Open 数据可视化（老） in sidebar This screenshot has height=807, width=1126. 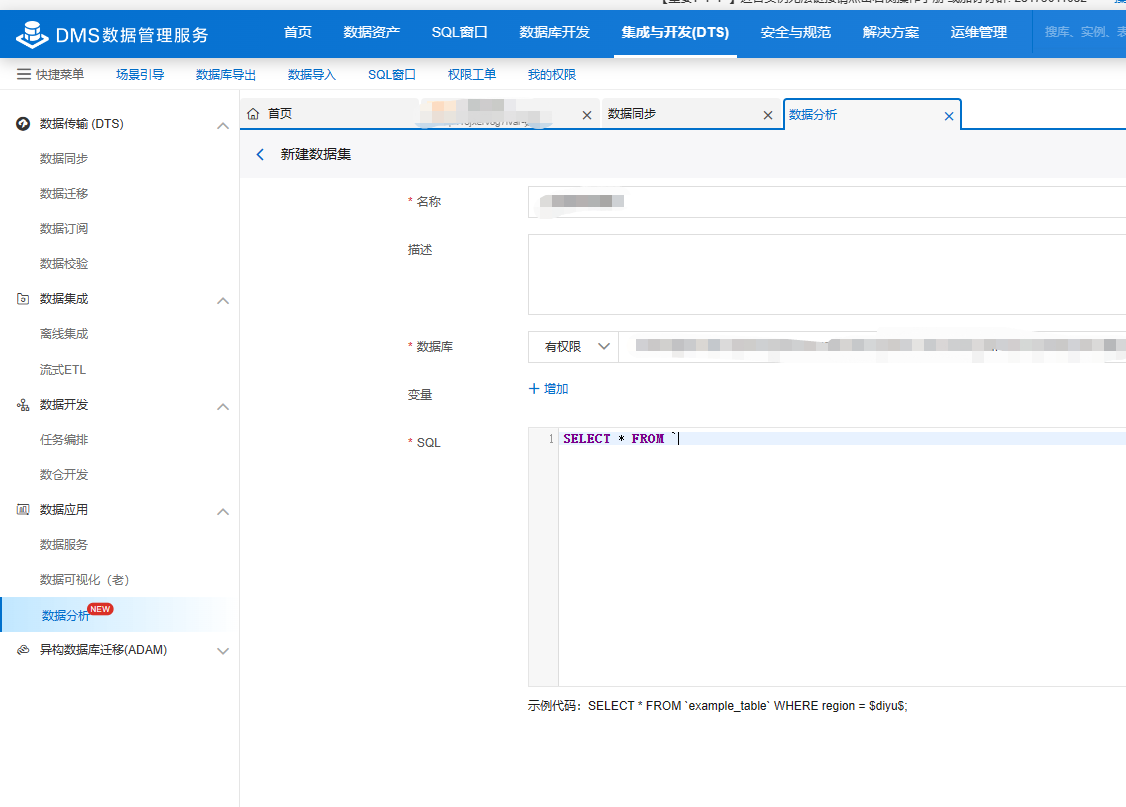tap(85, 580)
